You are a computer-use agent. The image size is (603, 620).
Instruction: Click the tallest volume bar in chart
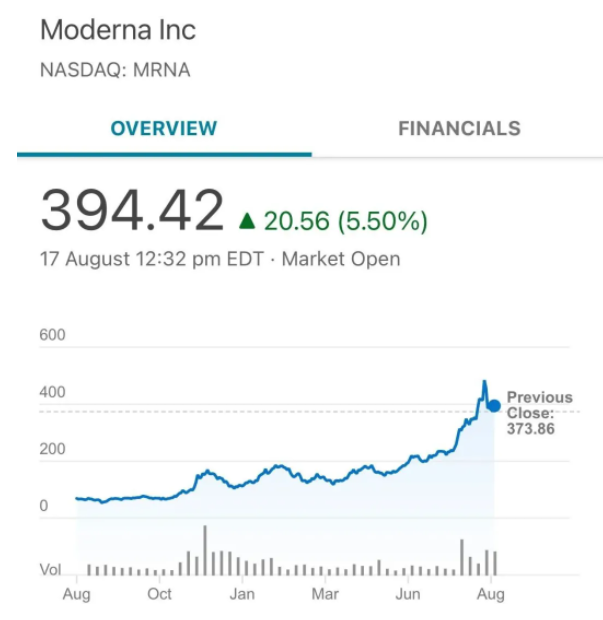point(204,550)
